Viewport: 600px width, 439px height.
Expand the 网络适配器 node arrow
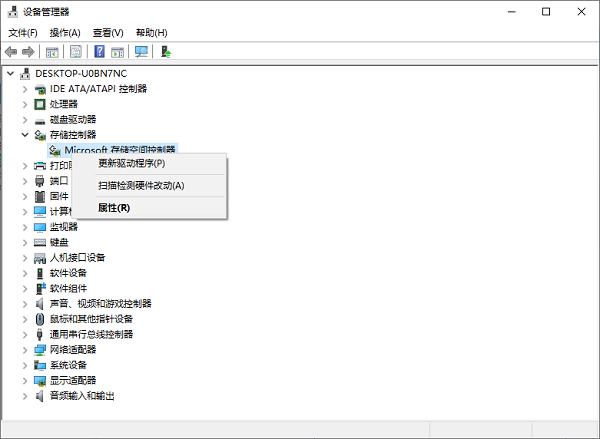point(25,350)
